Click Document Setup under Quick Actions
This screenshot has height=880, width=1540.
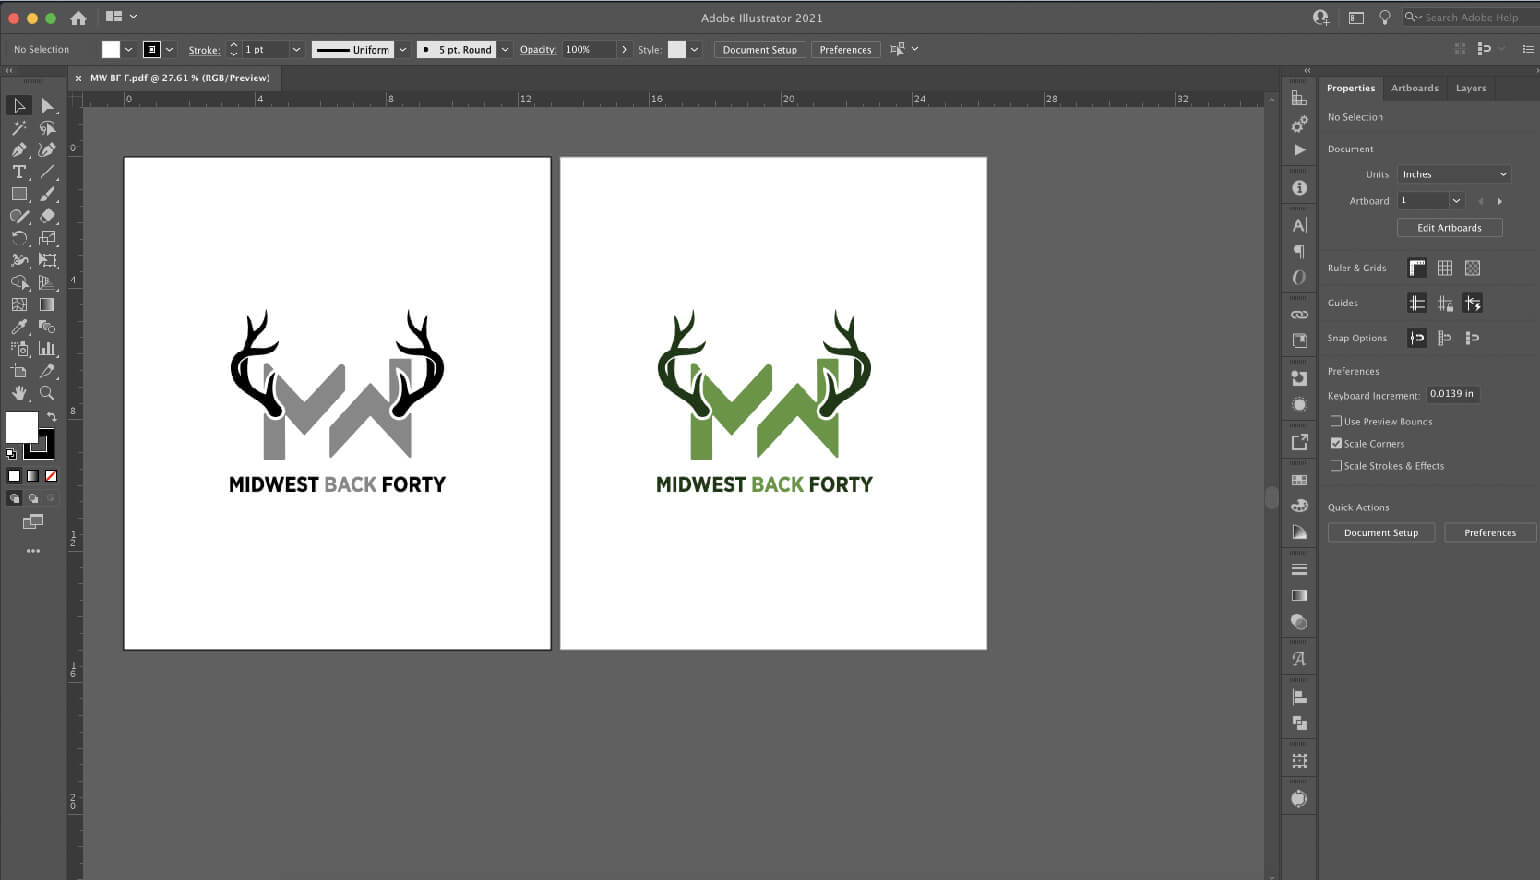(x=1380, y=533)
